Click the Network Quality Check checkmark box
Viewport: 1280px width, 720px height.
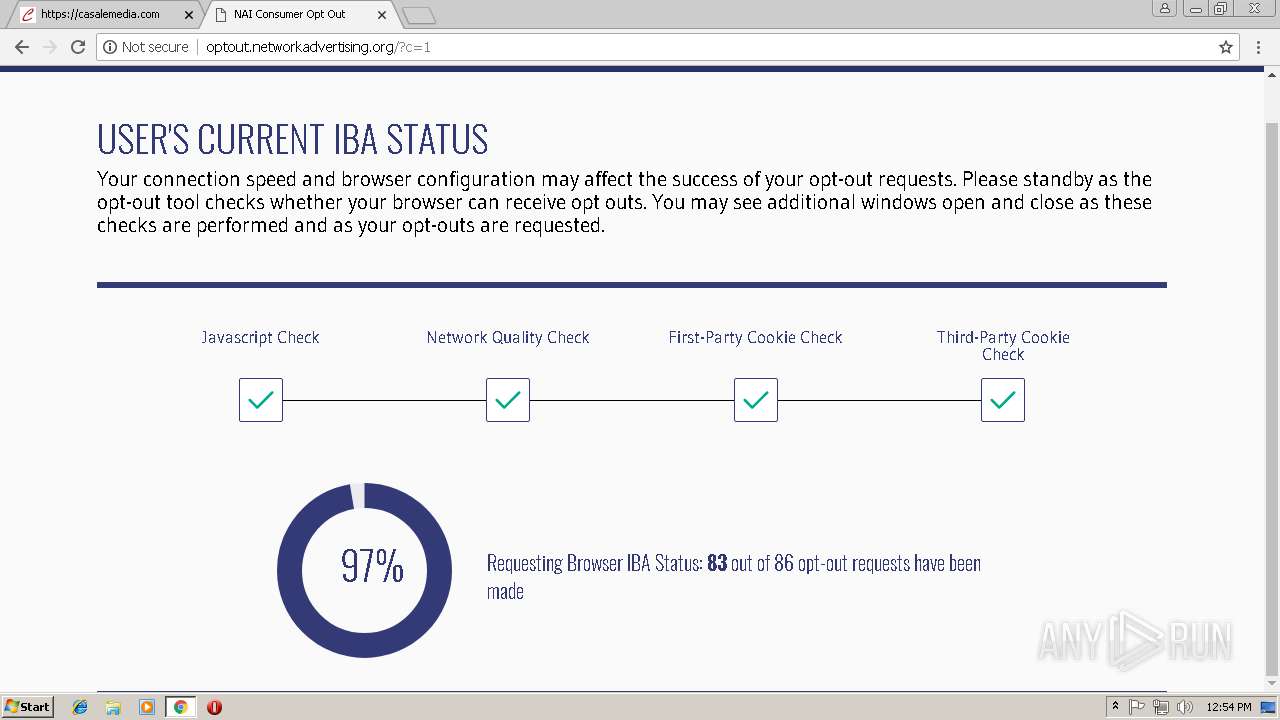(x=508, y=400)
